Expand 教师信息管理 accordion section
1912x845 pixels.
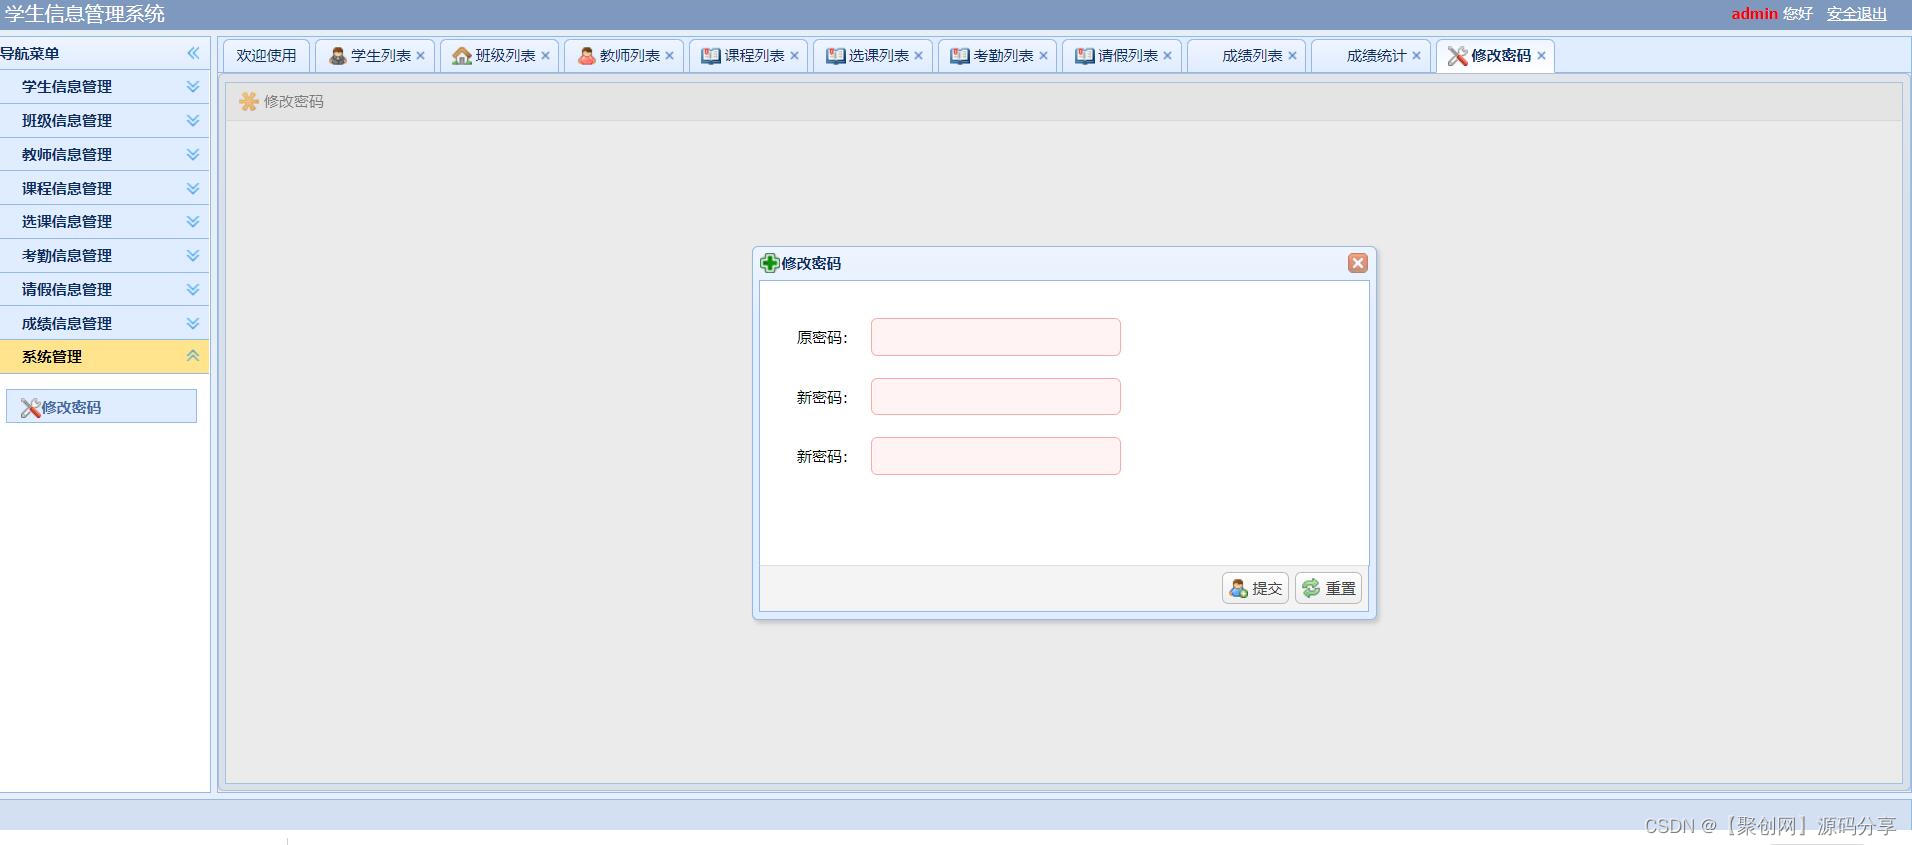[x=104, y=155]
